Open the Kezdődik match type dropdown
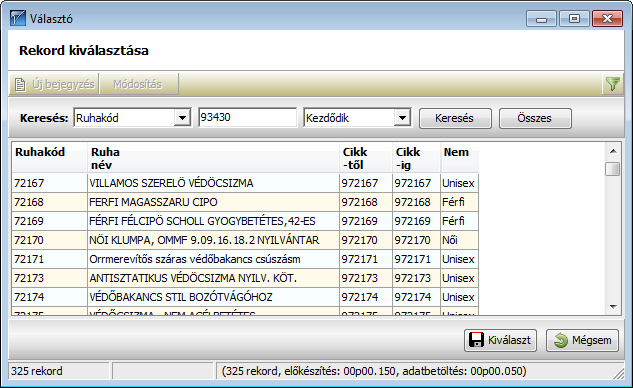This screenshot has width=633, height=388. (x=402, y=118)
